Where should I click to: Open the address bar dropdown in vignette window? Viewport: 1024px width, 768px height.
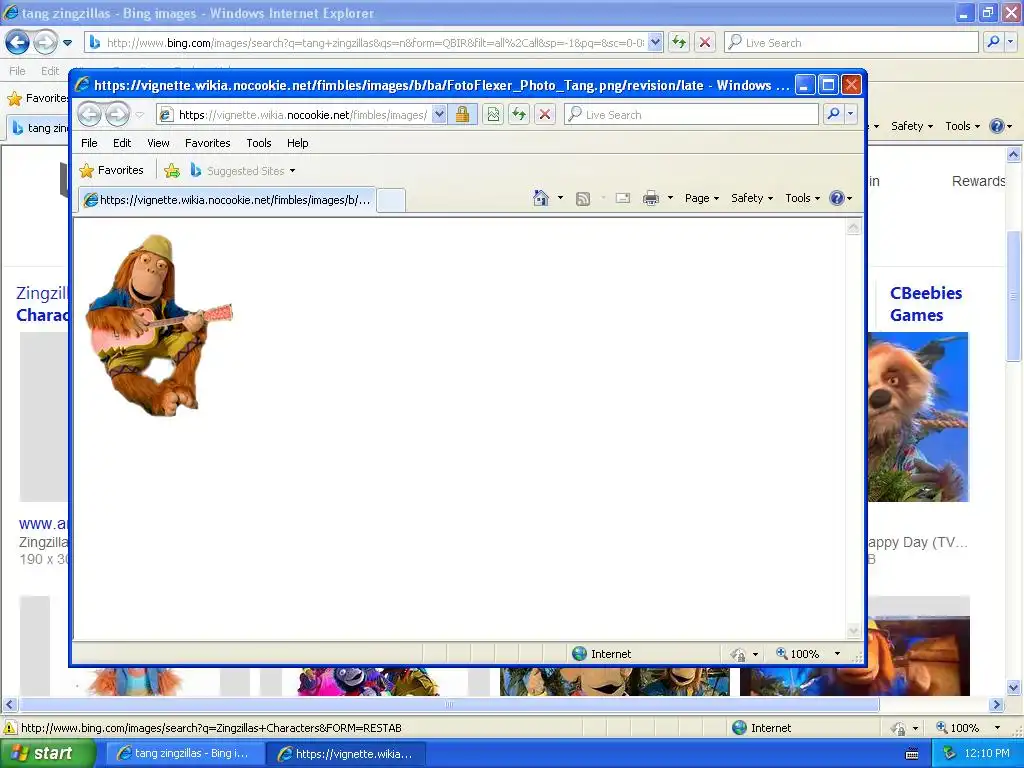pyautogui.click(x=440, y=115)
